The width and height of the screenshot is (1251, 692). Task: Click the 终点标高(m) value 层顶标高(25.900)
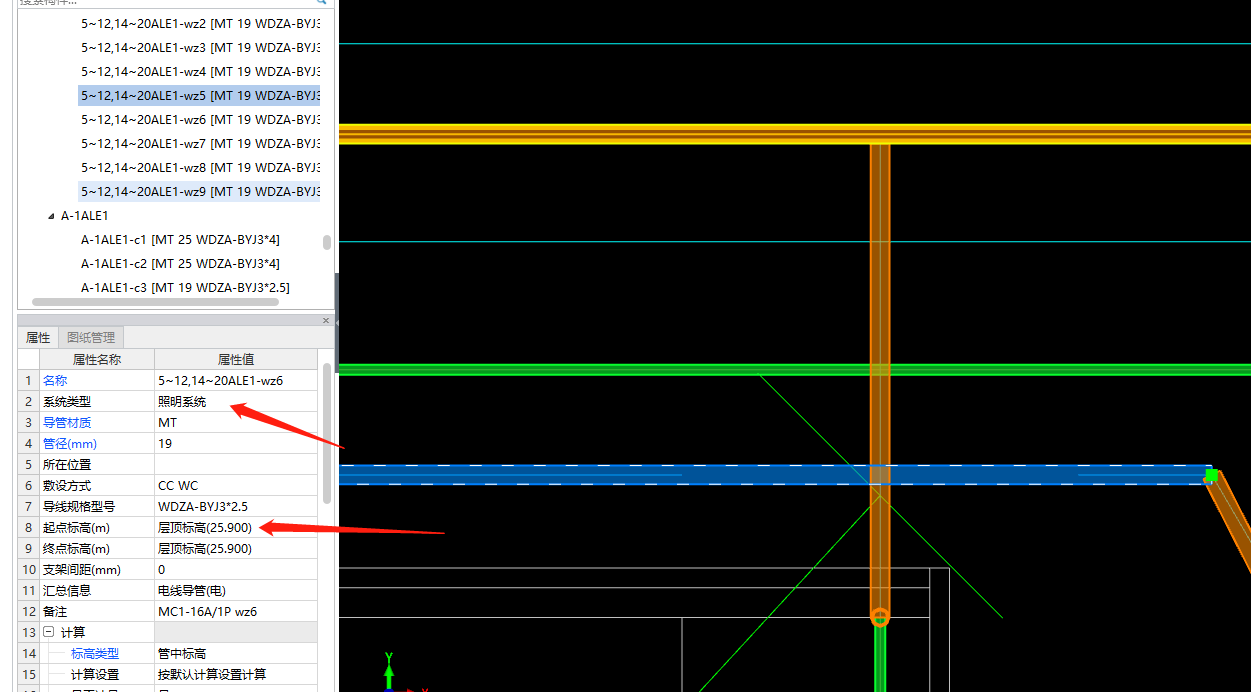pos(236,548)
